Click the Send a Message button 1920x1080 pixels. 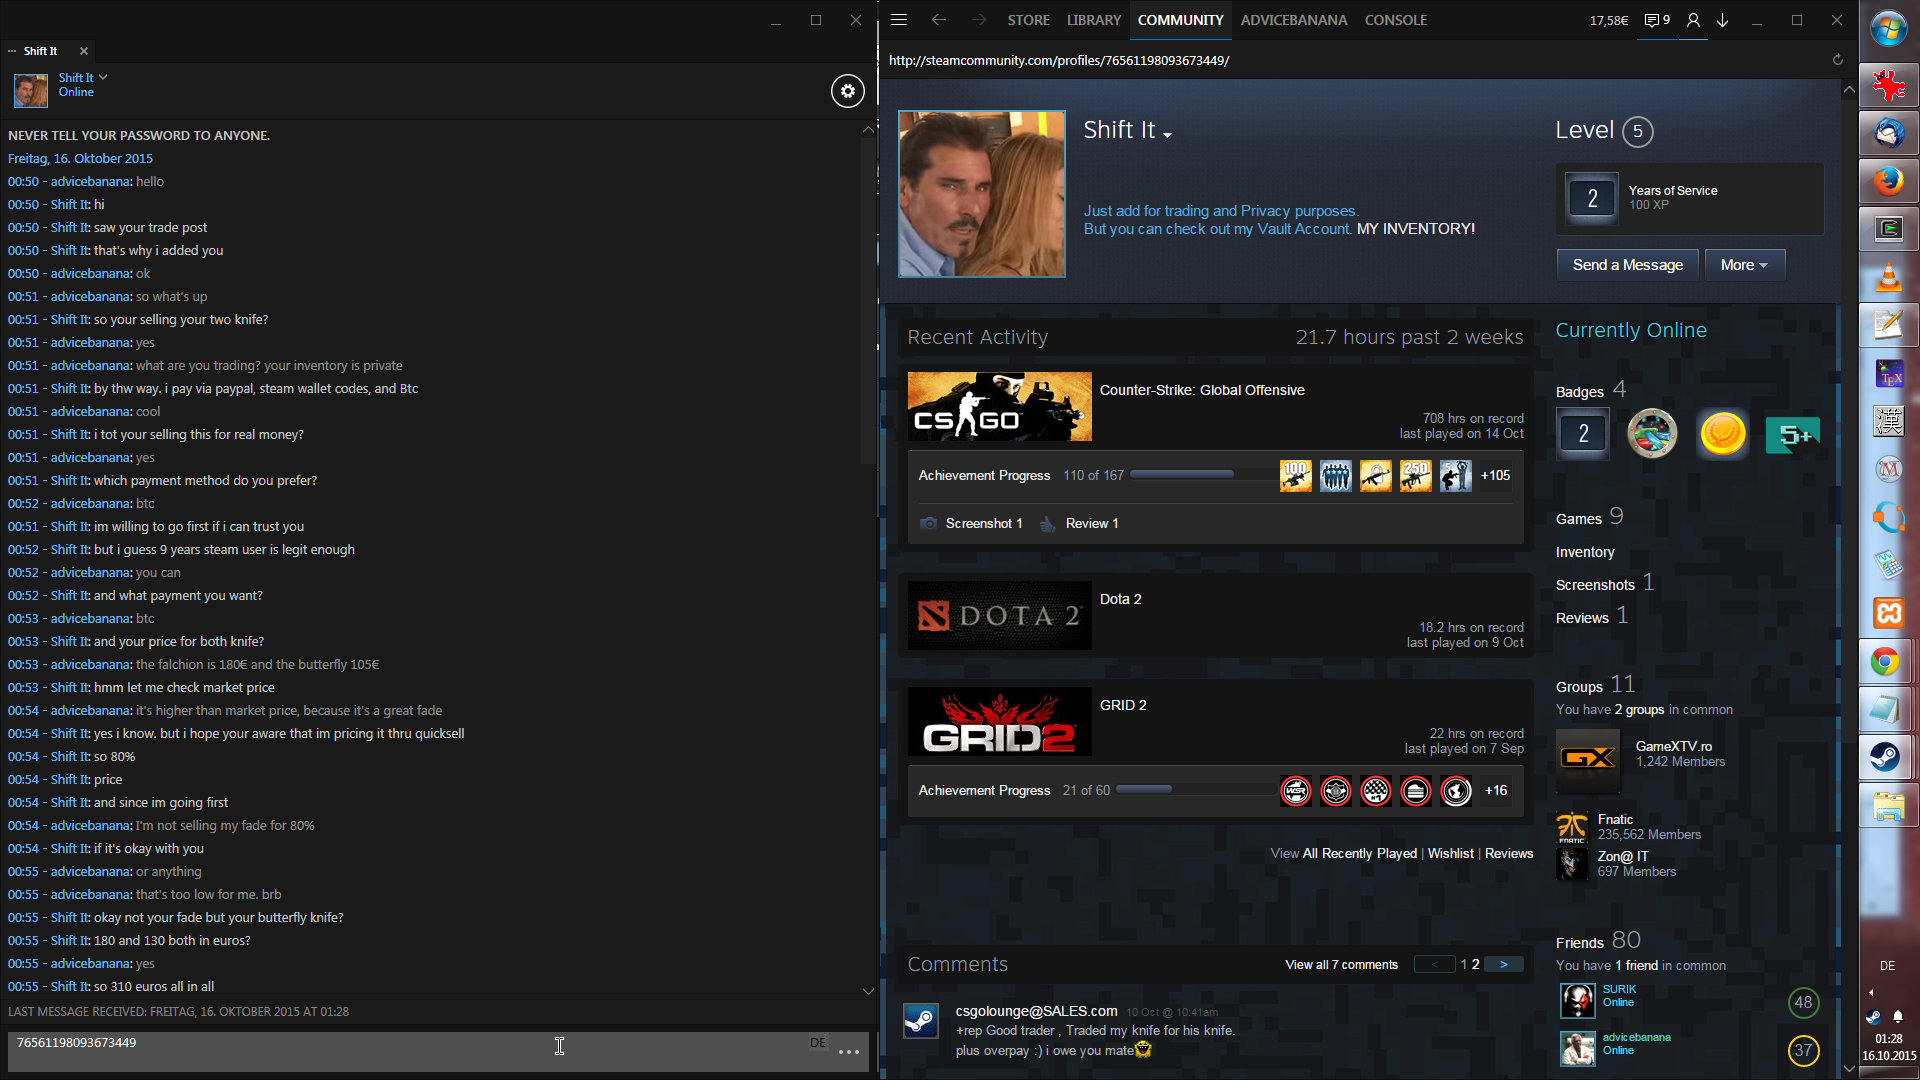pos(1627,265)
